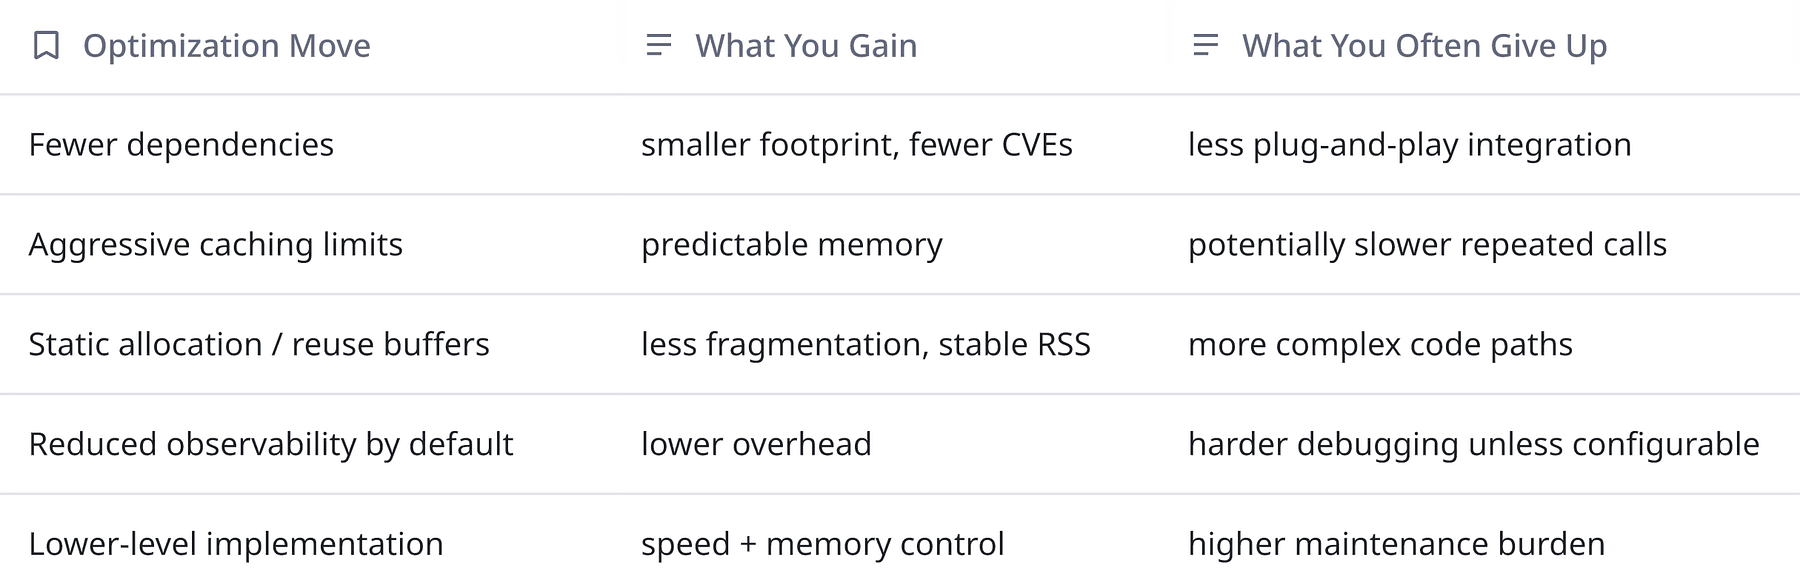Click the less fragmentation, stable RSS cell
This screenshot has height=585, width=1800.
click(x=865, y=345)
